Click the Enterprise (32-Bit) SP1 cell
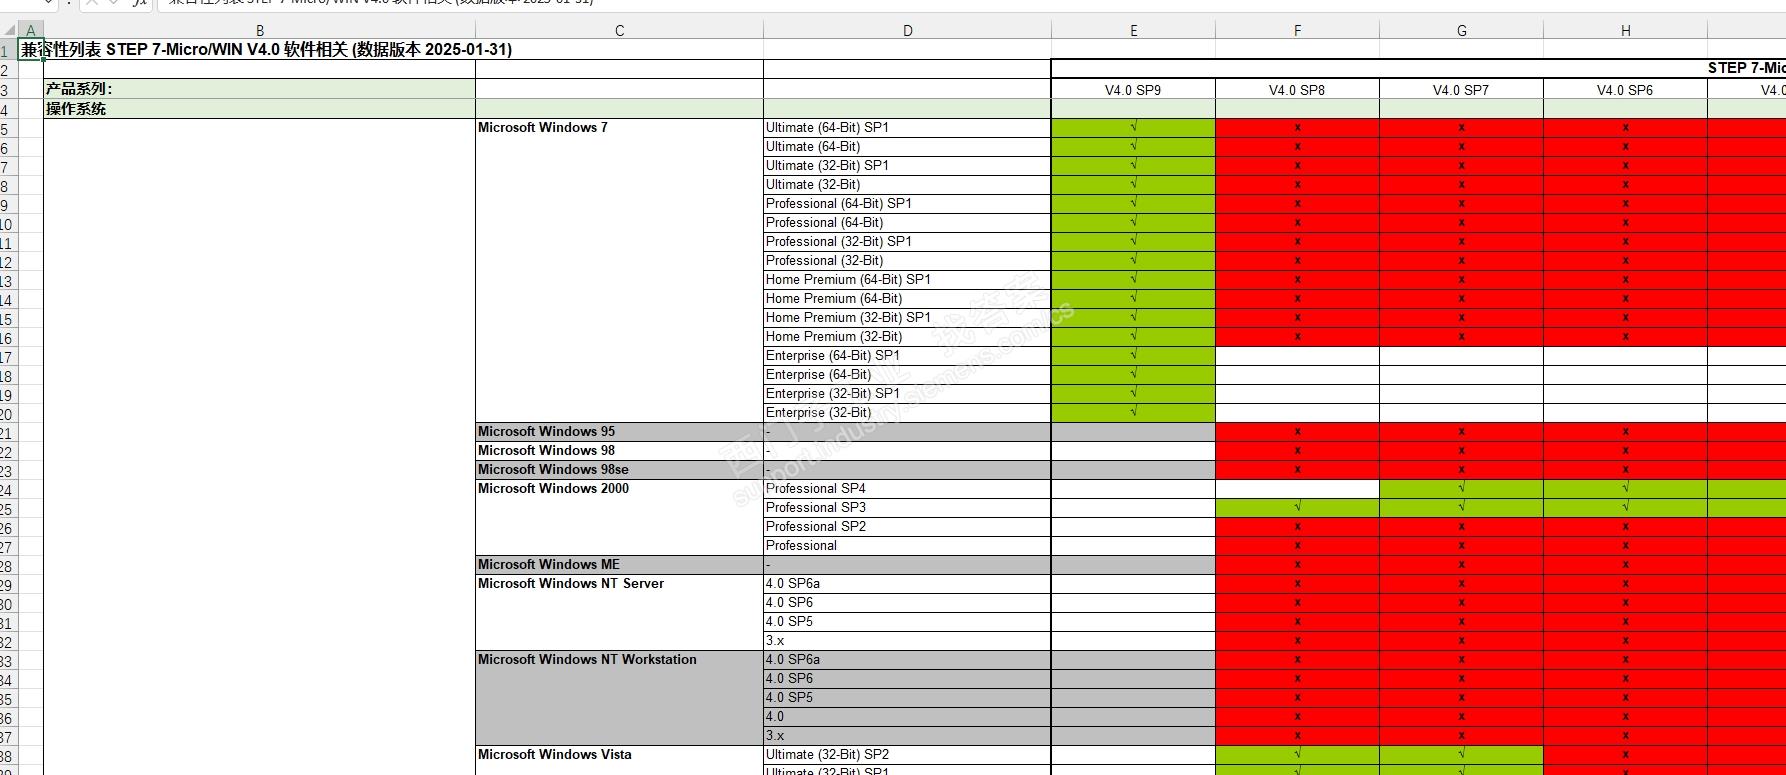 908,394
